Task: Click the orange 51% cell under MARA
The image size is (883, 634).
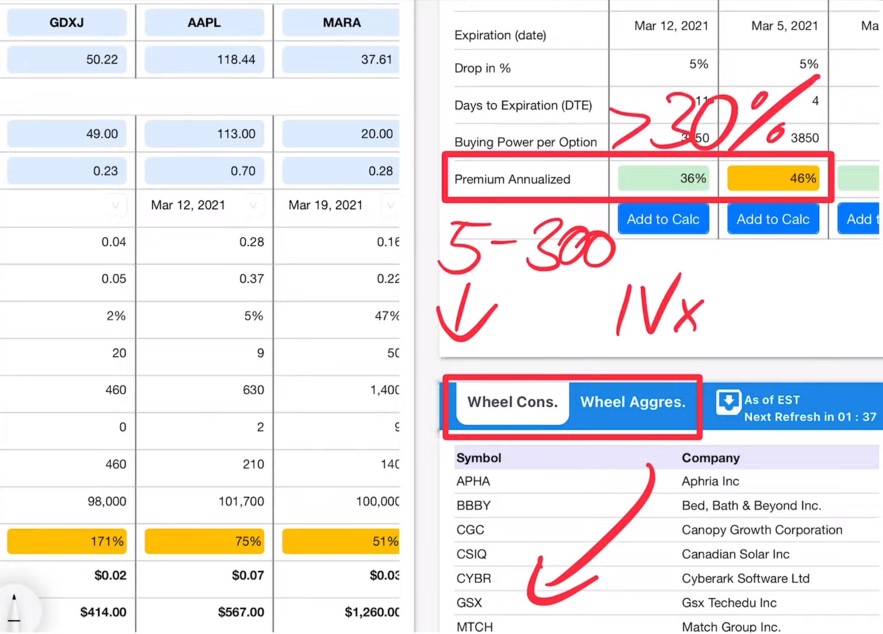Action: tap(341, 542)
